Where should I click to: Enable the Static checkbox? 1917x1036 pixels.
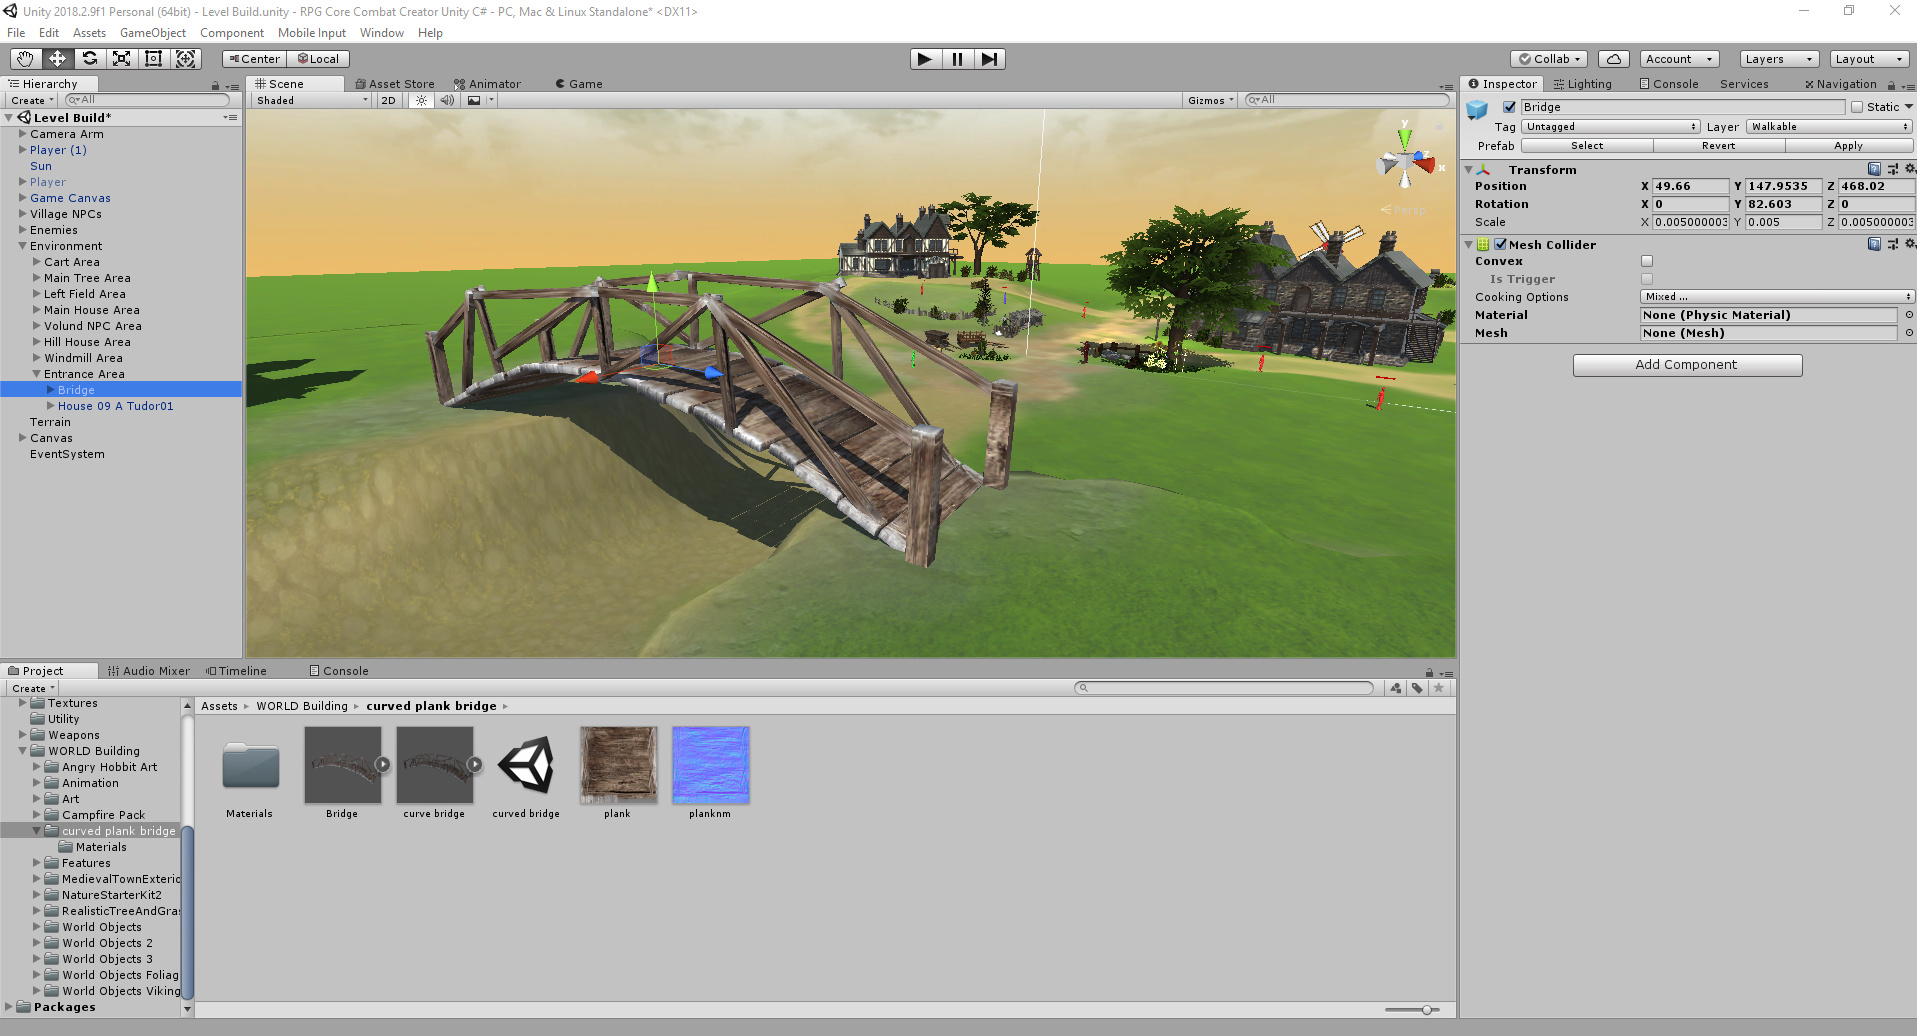[1857, 107]
